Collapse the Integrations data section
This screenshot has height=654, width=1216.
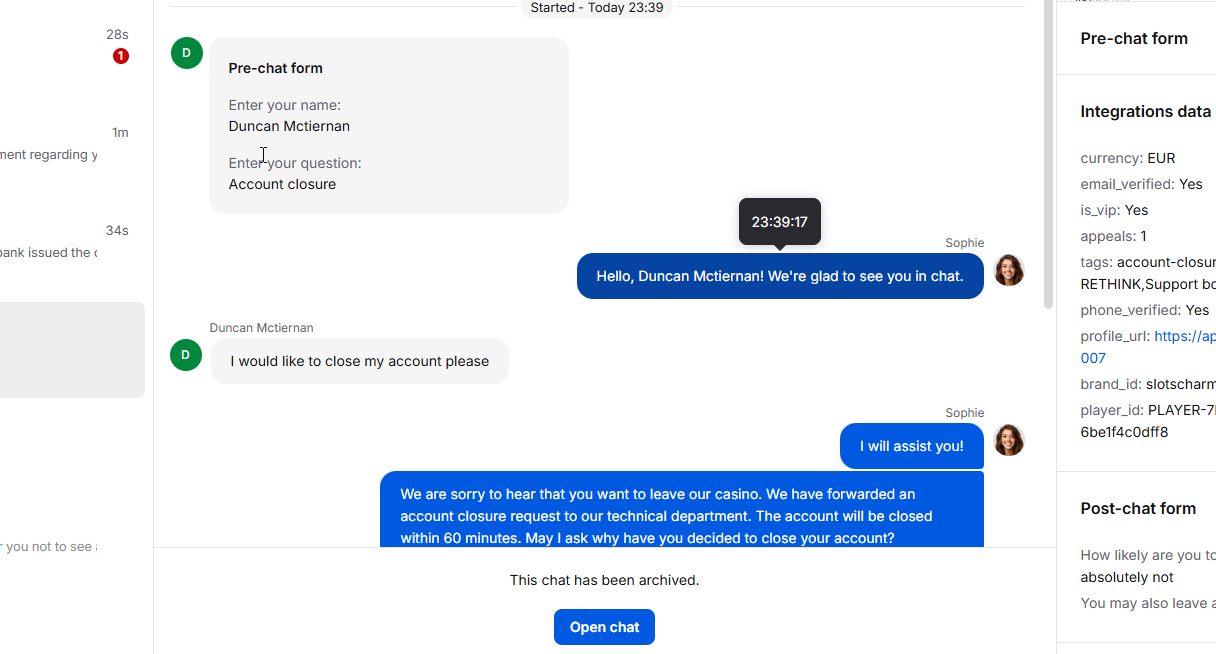(1145, 111)
